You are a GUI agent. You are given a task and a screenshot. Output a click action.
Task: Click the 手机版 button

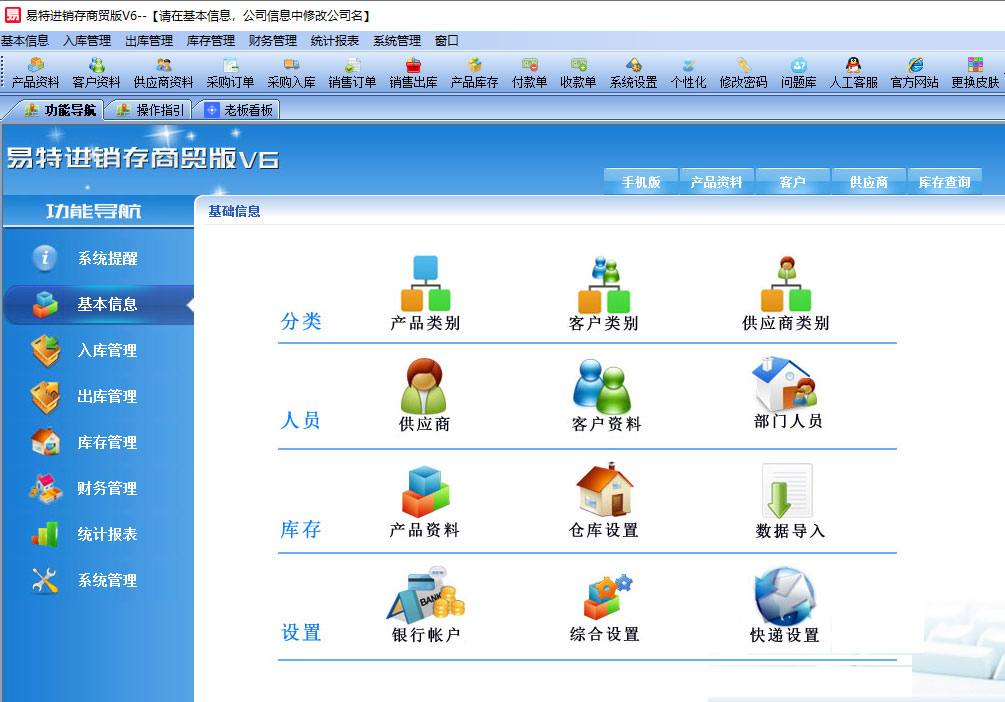pyautogui.click(x=641, y=182)
